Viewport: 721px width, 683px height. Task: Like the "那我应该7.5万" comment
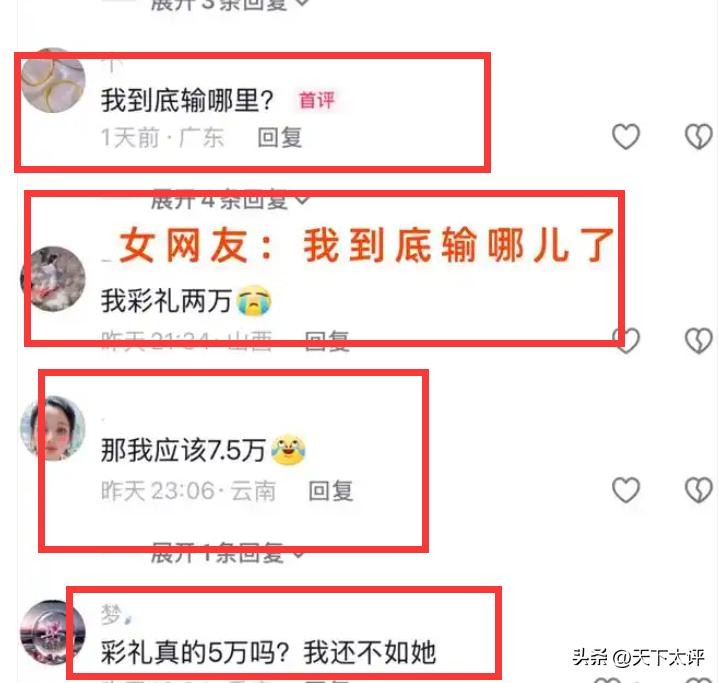626,490
